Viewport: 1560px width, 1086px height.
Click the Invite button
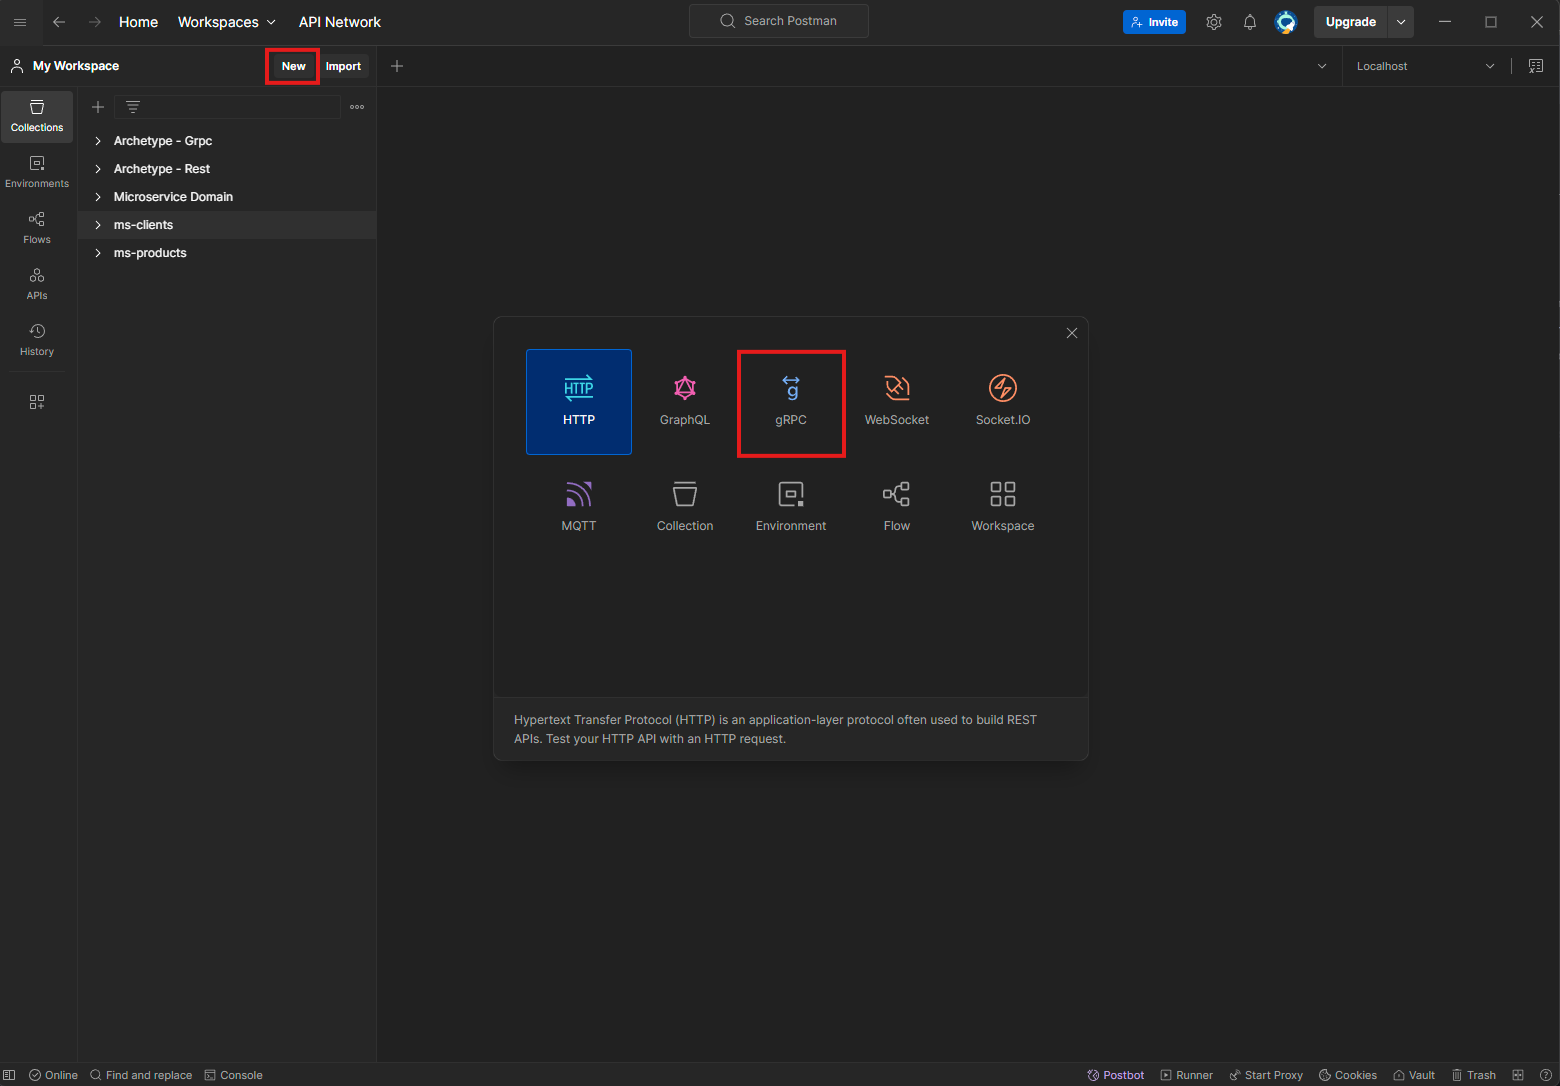coord(1154,22)
